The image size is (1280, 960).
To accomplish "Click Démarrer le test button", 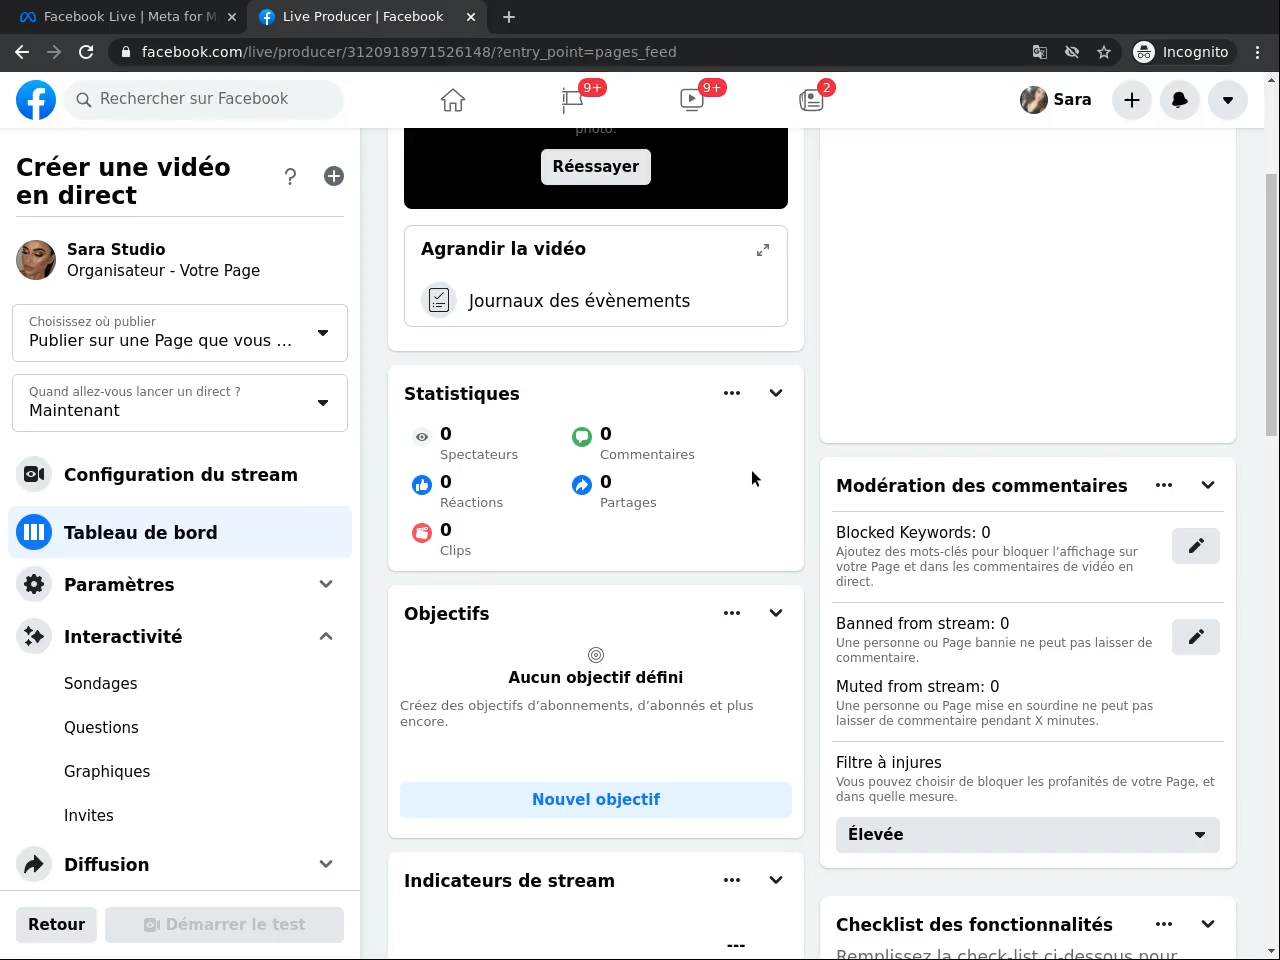I will (x=225, y=925).
